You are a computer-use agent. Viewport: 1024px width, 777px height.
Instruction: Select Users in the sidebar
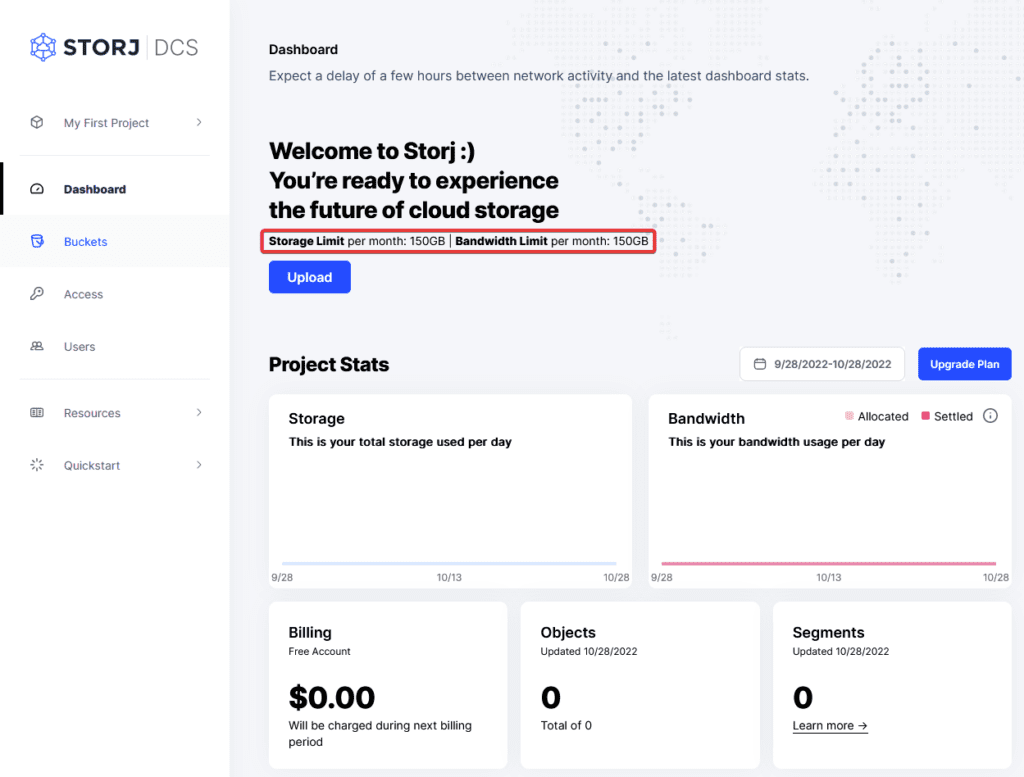(115, 346)
